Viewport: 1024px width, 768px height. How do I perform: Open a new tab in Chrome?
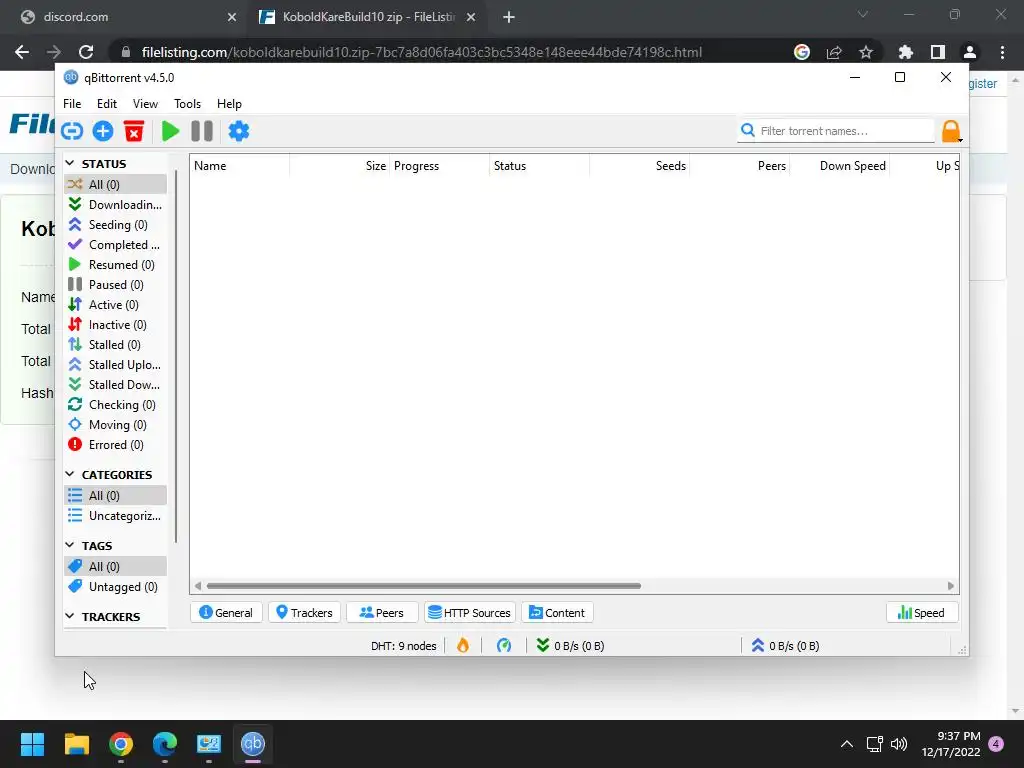509,17
